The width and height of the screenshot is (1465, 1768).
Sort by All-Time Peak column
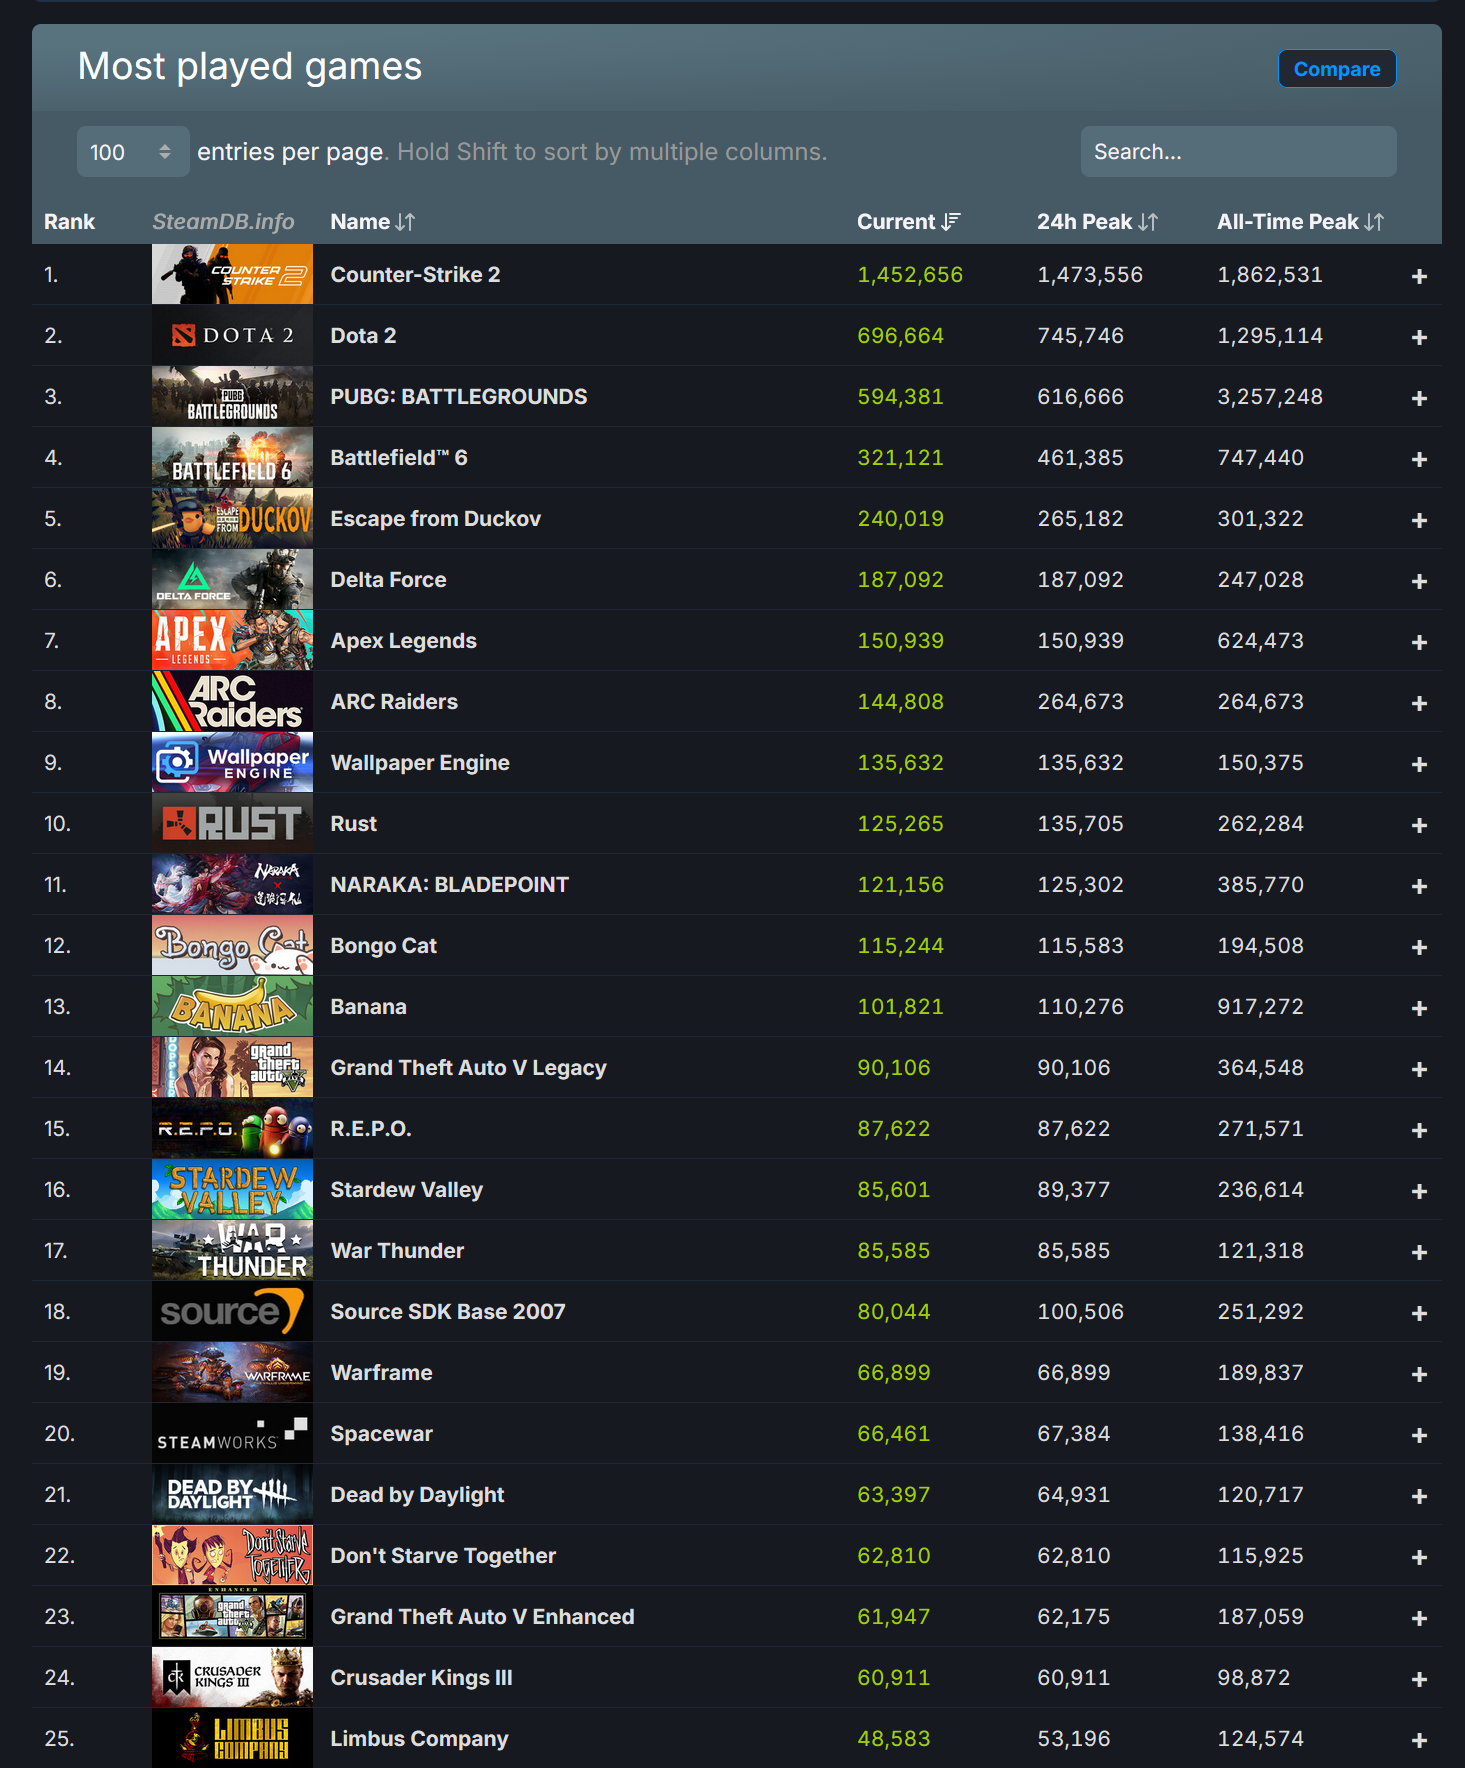[x=1300, y=222]
